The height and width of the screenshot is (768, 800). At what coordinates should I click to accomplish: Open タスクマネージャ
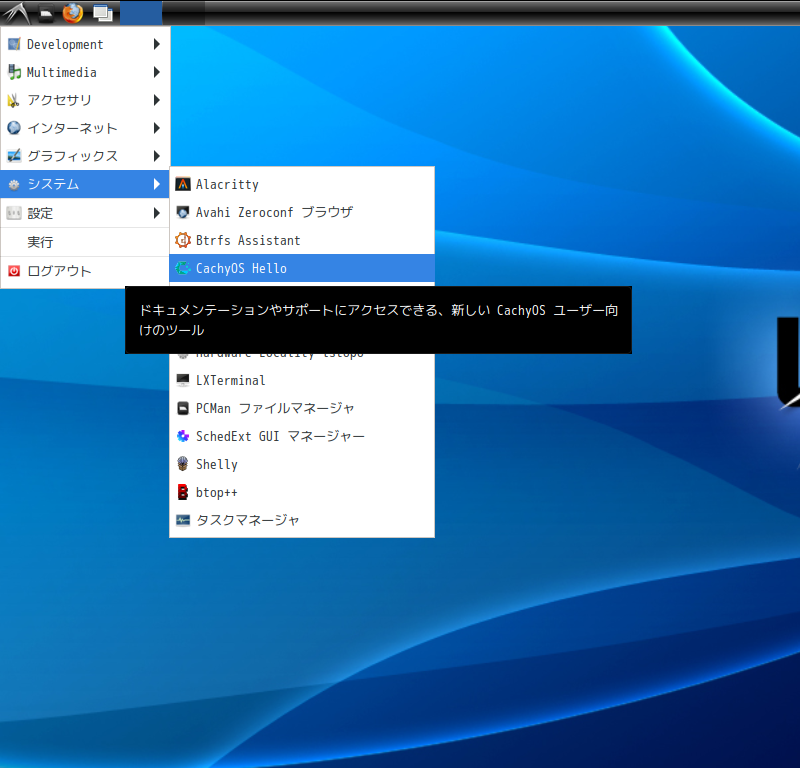click(302, 520)
